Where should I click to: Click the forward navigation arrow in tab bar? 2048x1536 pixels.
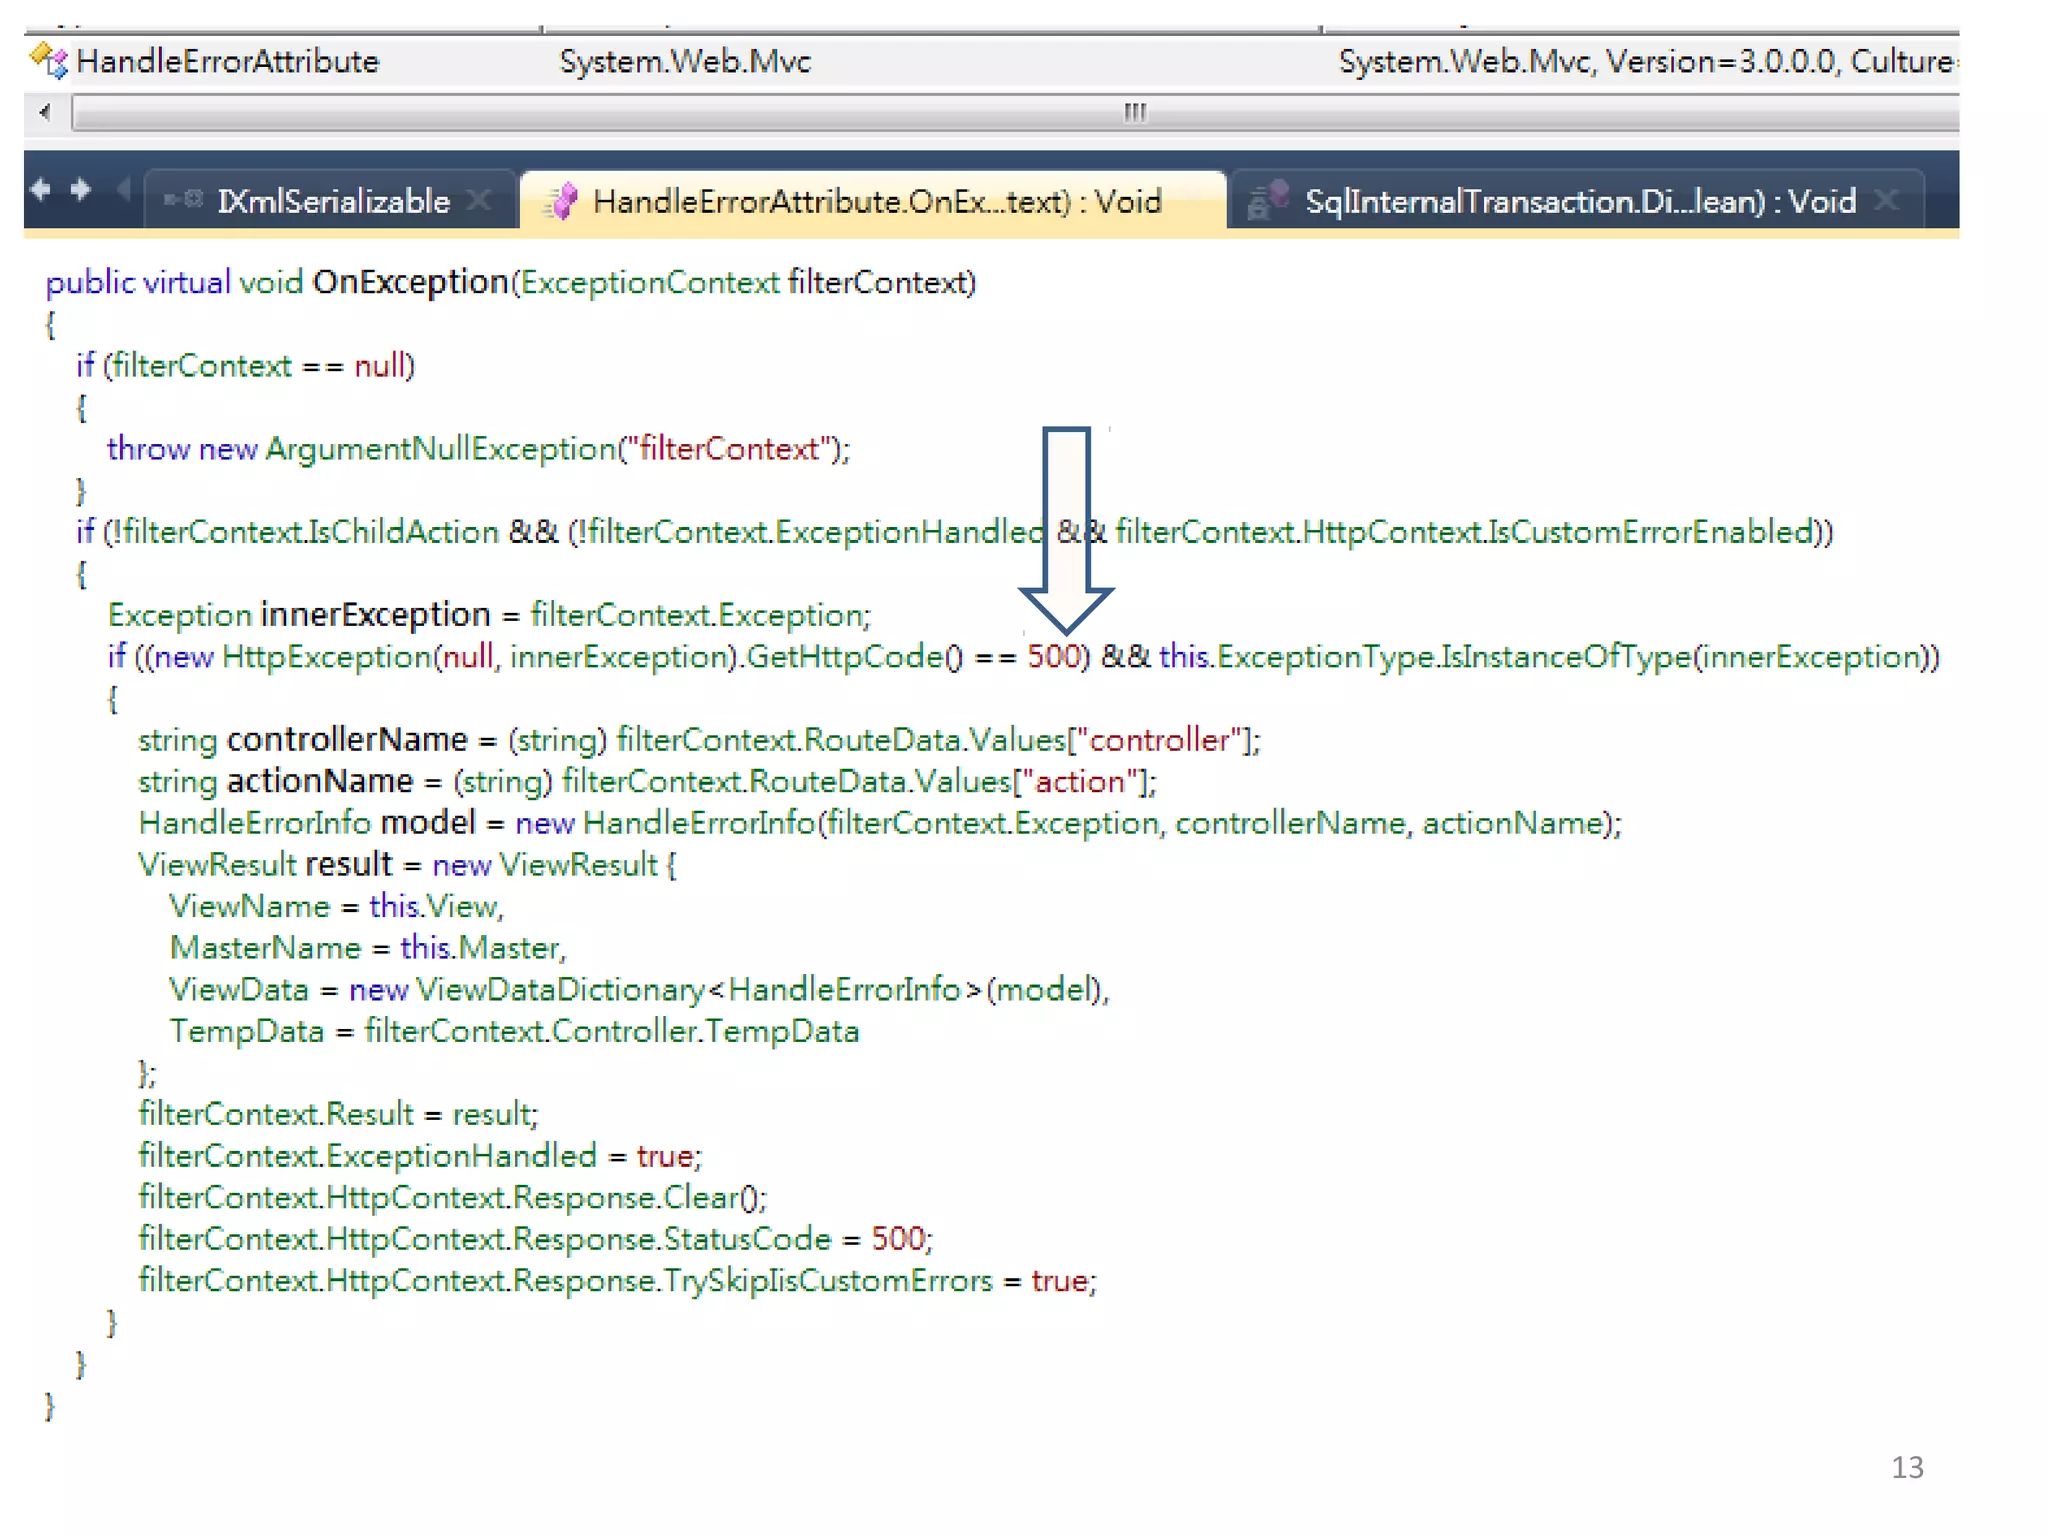[x=81, y=189]
